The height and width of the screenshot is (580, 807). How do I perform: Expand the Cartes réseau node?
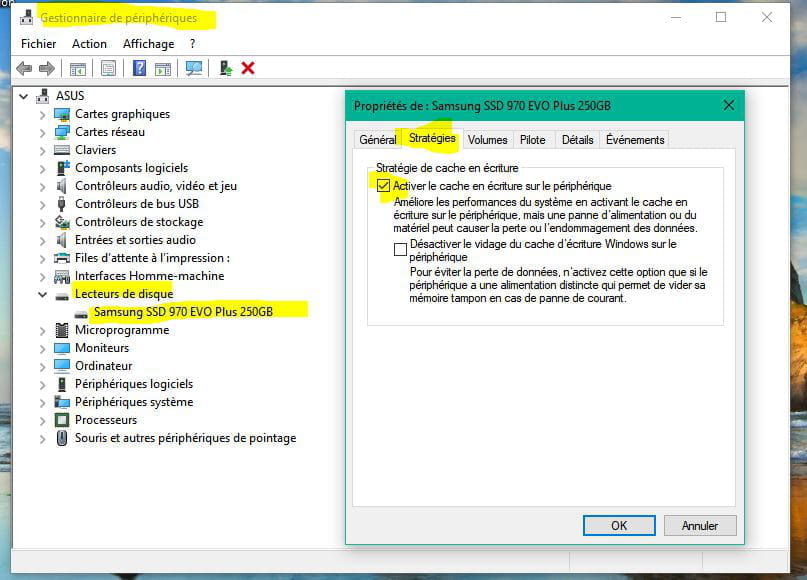point(42,133)
